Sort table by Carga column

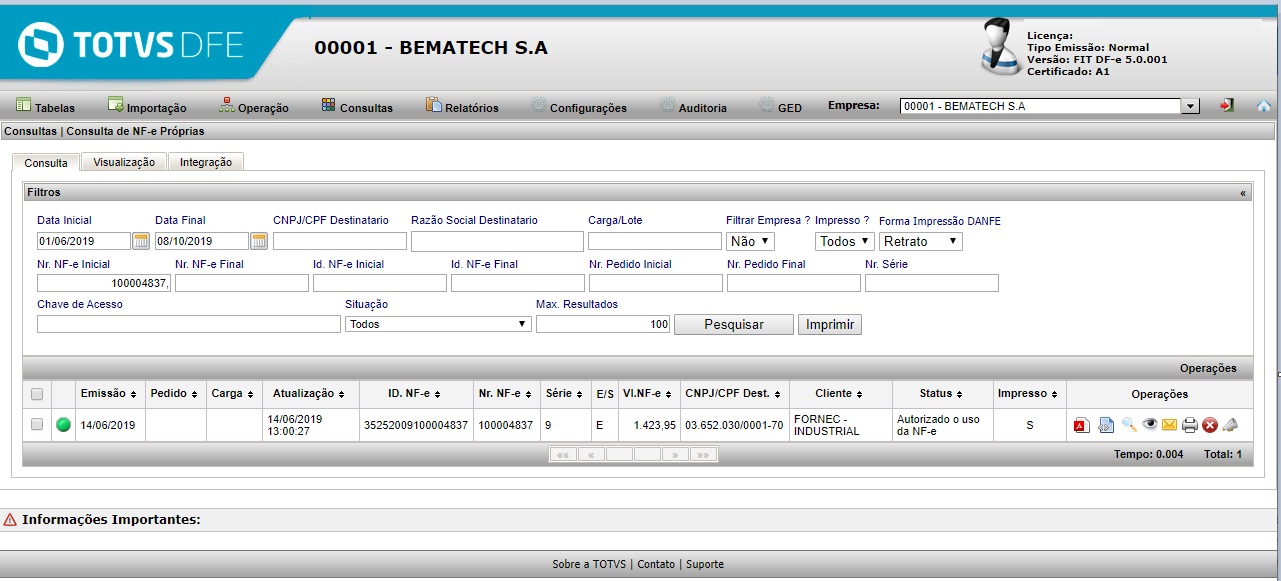tap(236, 394)
